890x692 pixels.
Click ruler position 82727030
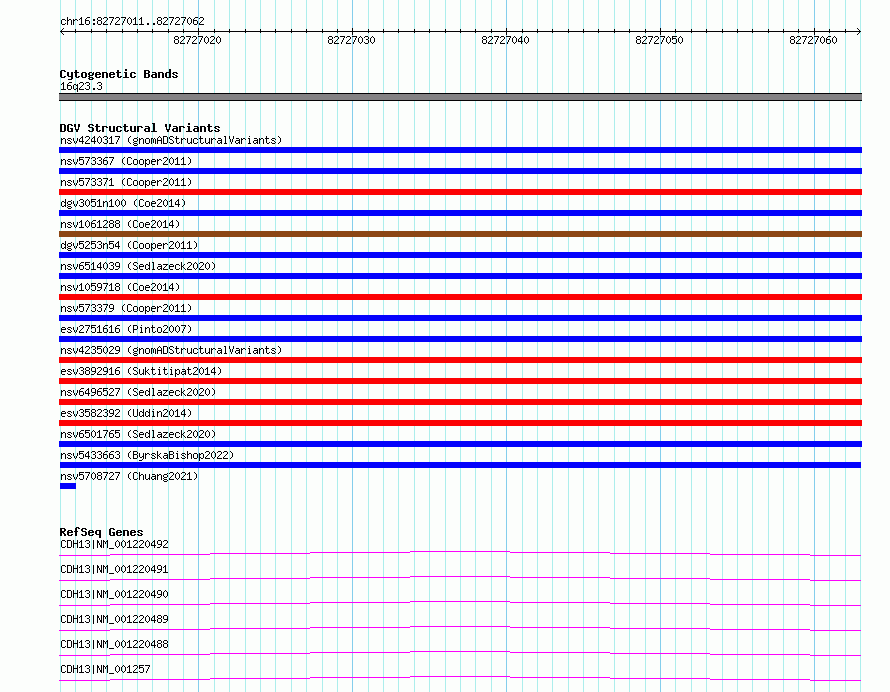tap(351, 40)
